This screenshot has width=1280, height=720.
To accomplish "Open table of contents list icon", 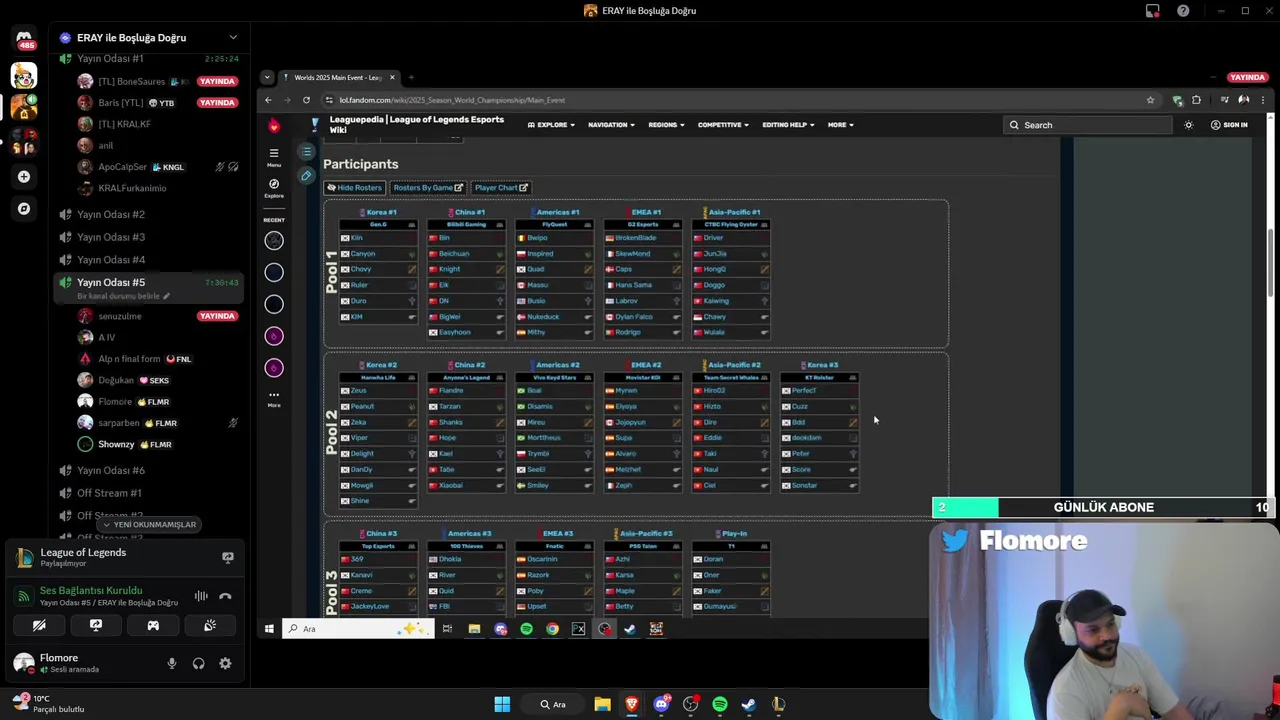I will [x=307, y=152].
